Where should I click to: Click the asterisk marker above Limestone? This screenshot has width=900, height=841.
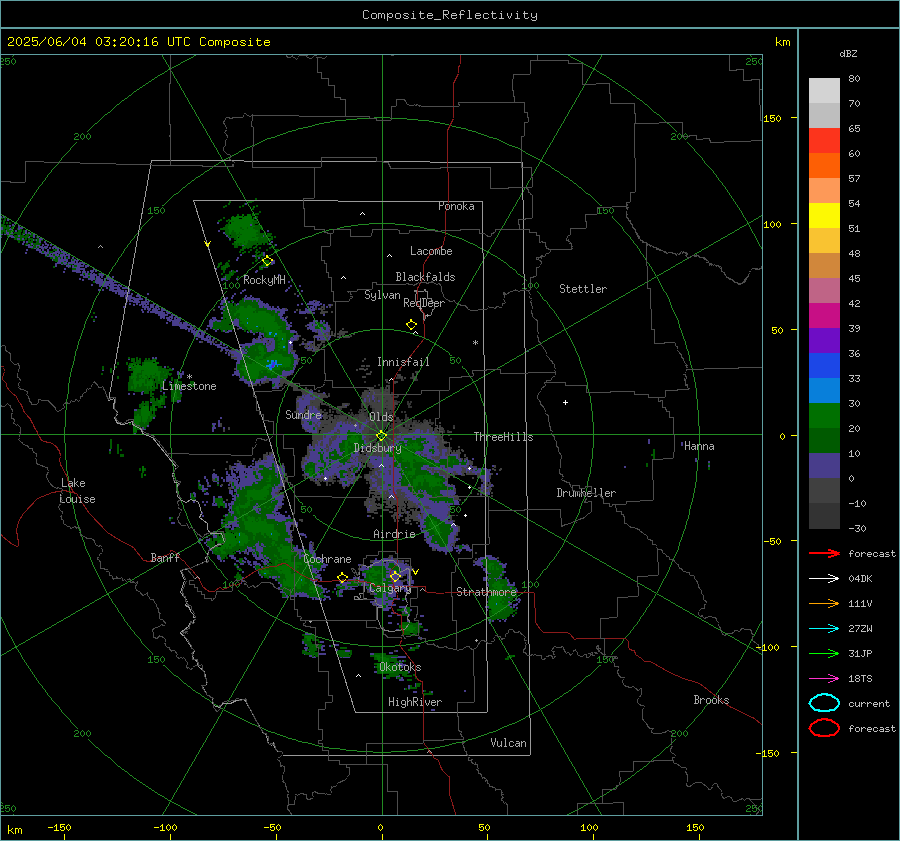click(x=189, y=377)
